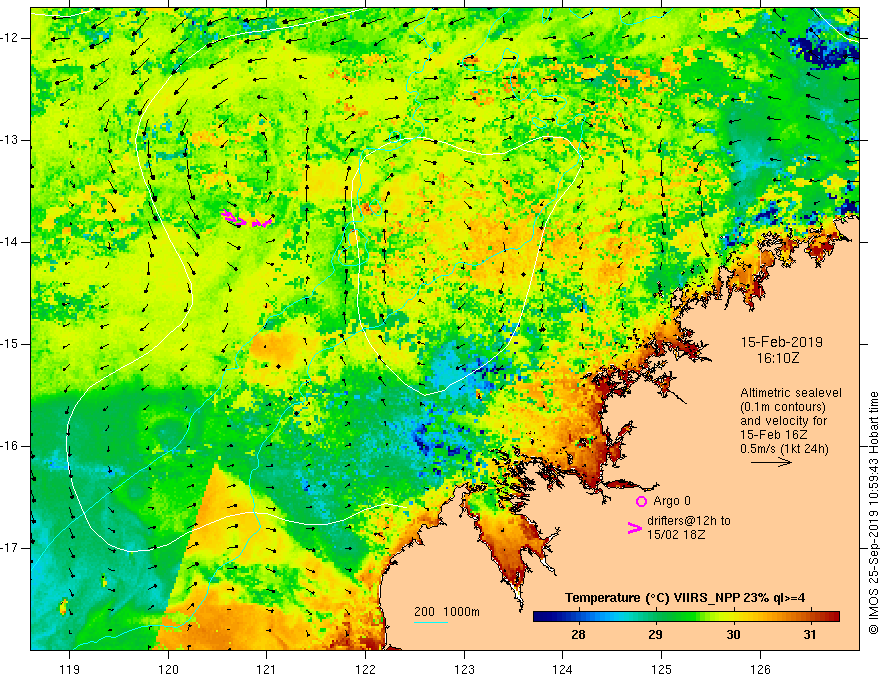Click the '16:10Z' time text
The width and height of the screenshot is (880, 680).
point(778,358)
